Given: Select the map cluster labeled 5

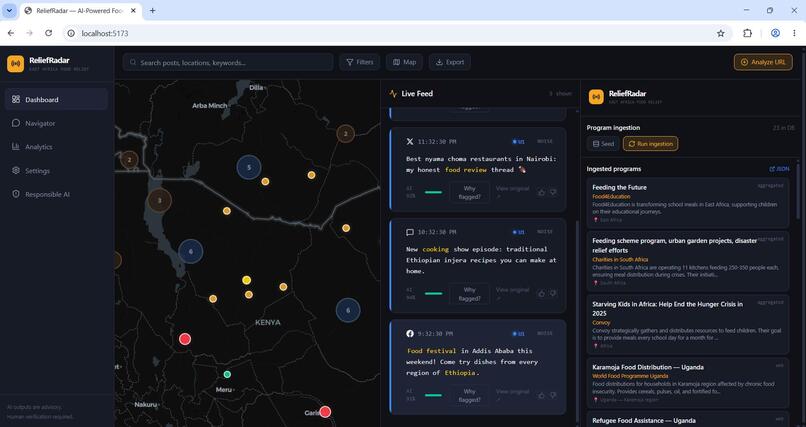Looking at the screenshot, I should point(249,168).
